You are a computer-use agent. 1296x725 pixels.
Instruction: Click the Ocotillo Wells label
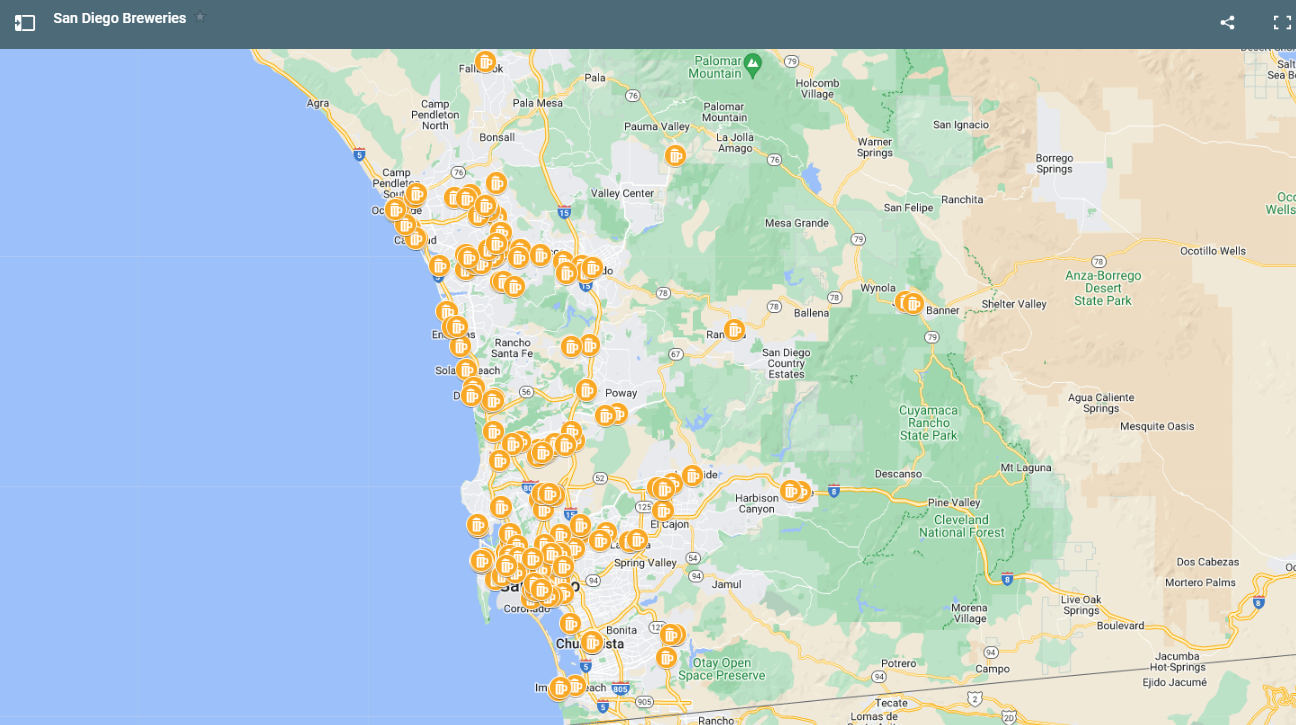tap(1213, 251)
